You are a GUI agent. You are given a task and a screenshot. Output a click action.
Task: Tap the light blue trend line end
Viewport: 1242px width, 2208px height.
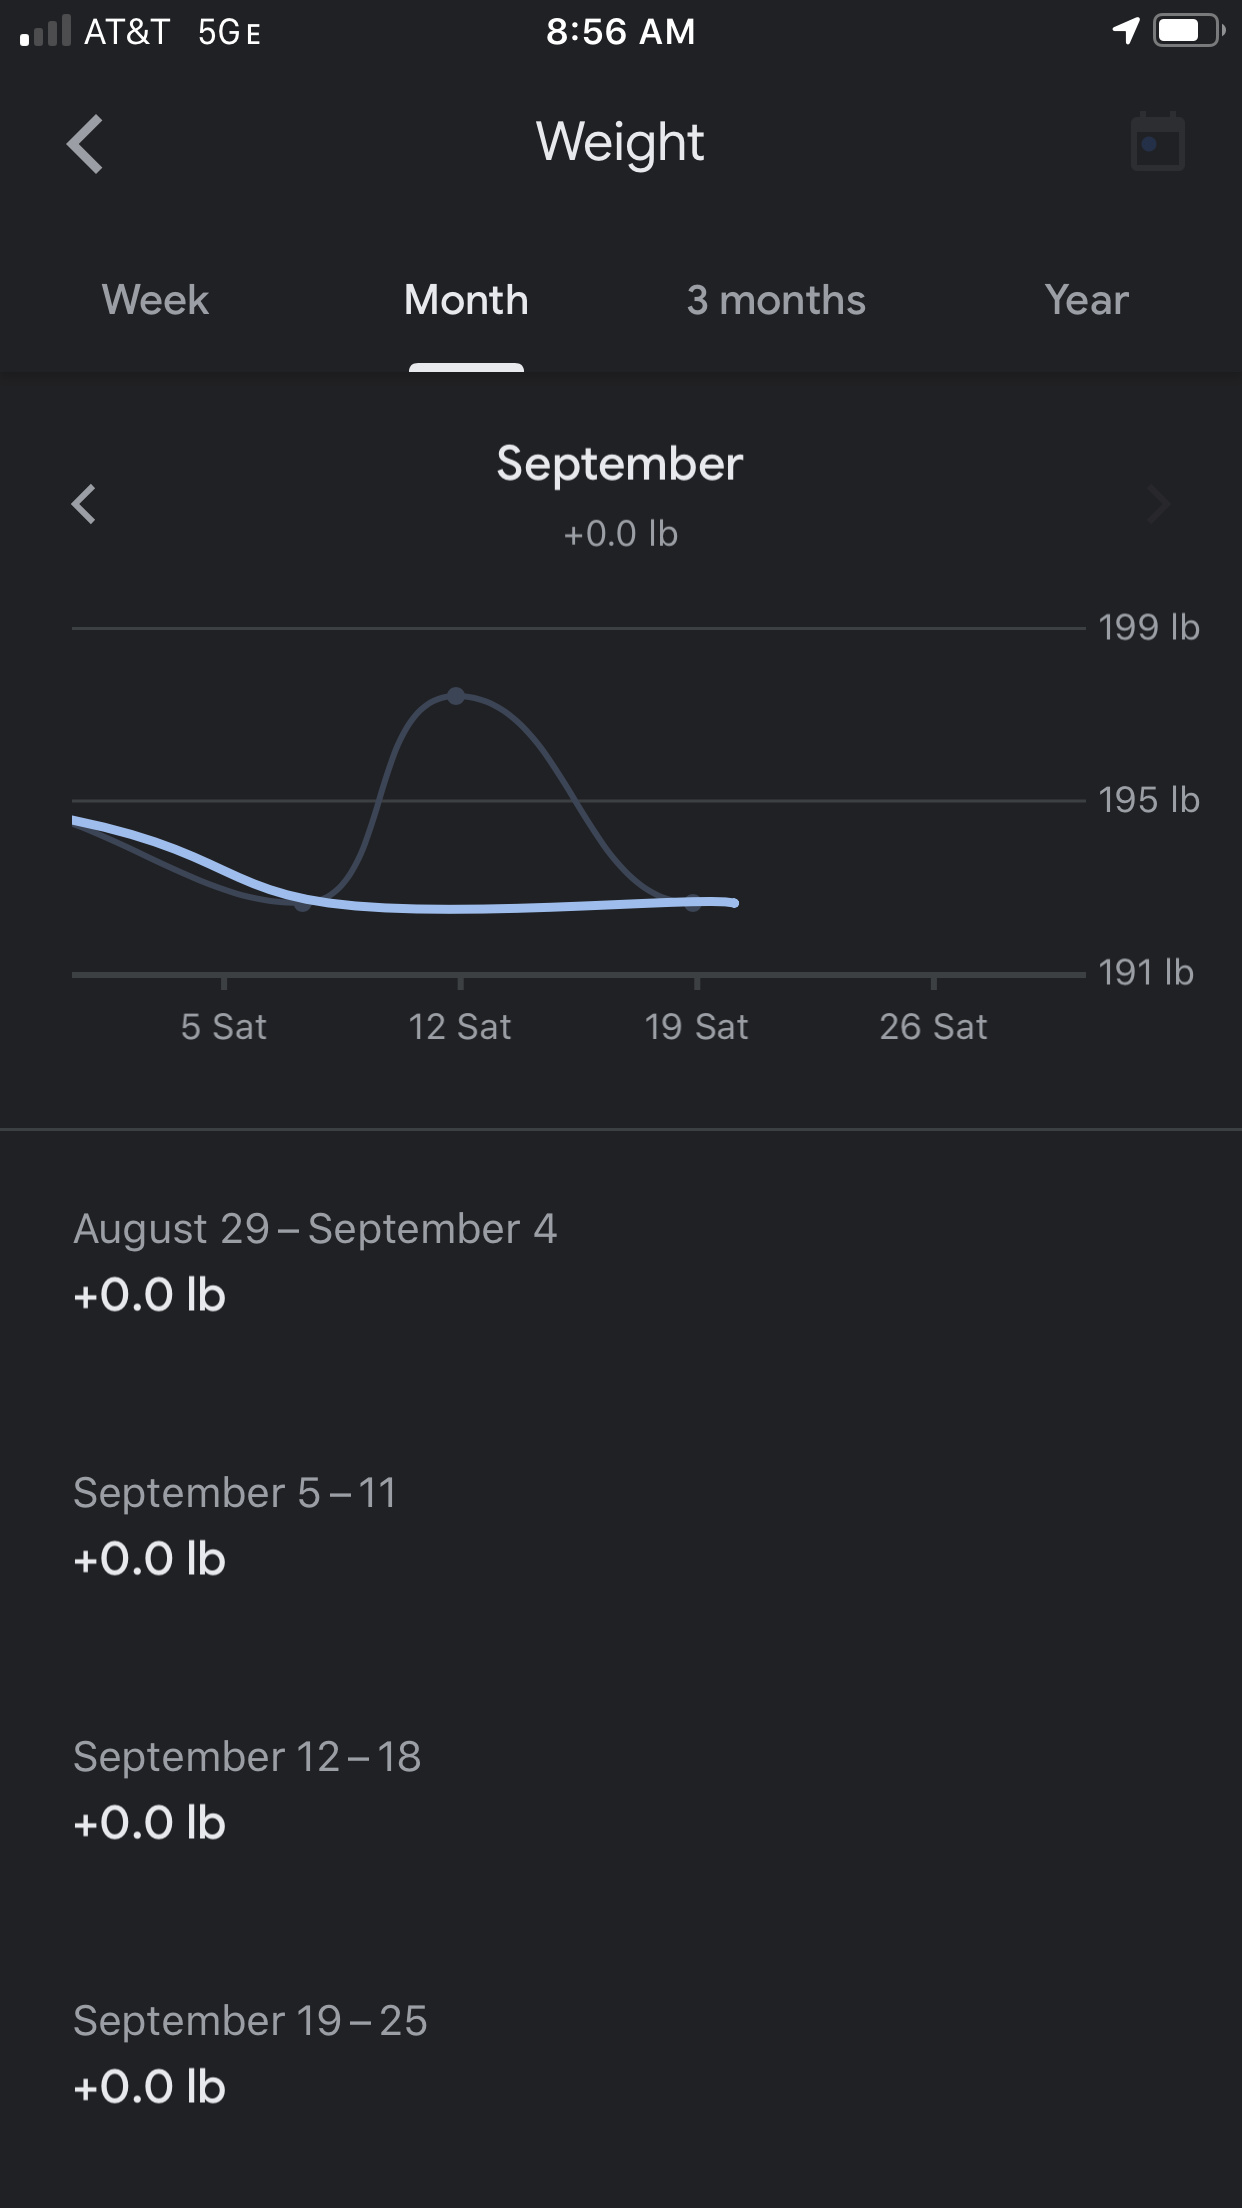click(734, 903)
